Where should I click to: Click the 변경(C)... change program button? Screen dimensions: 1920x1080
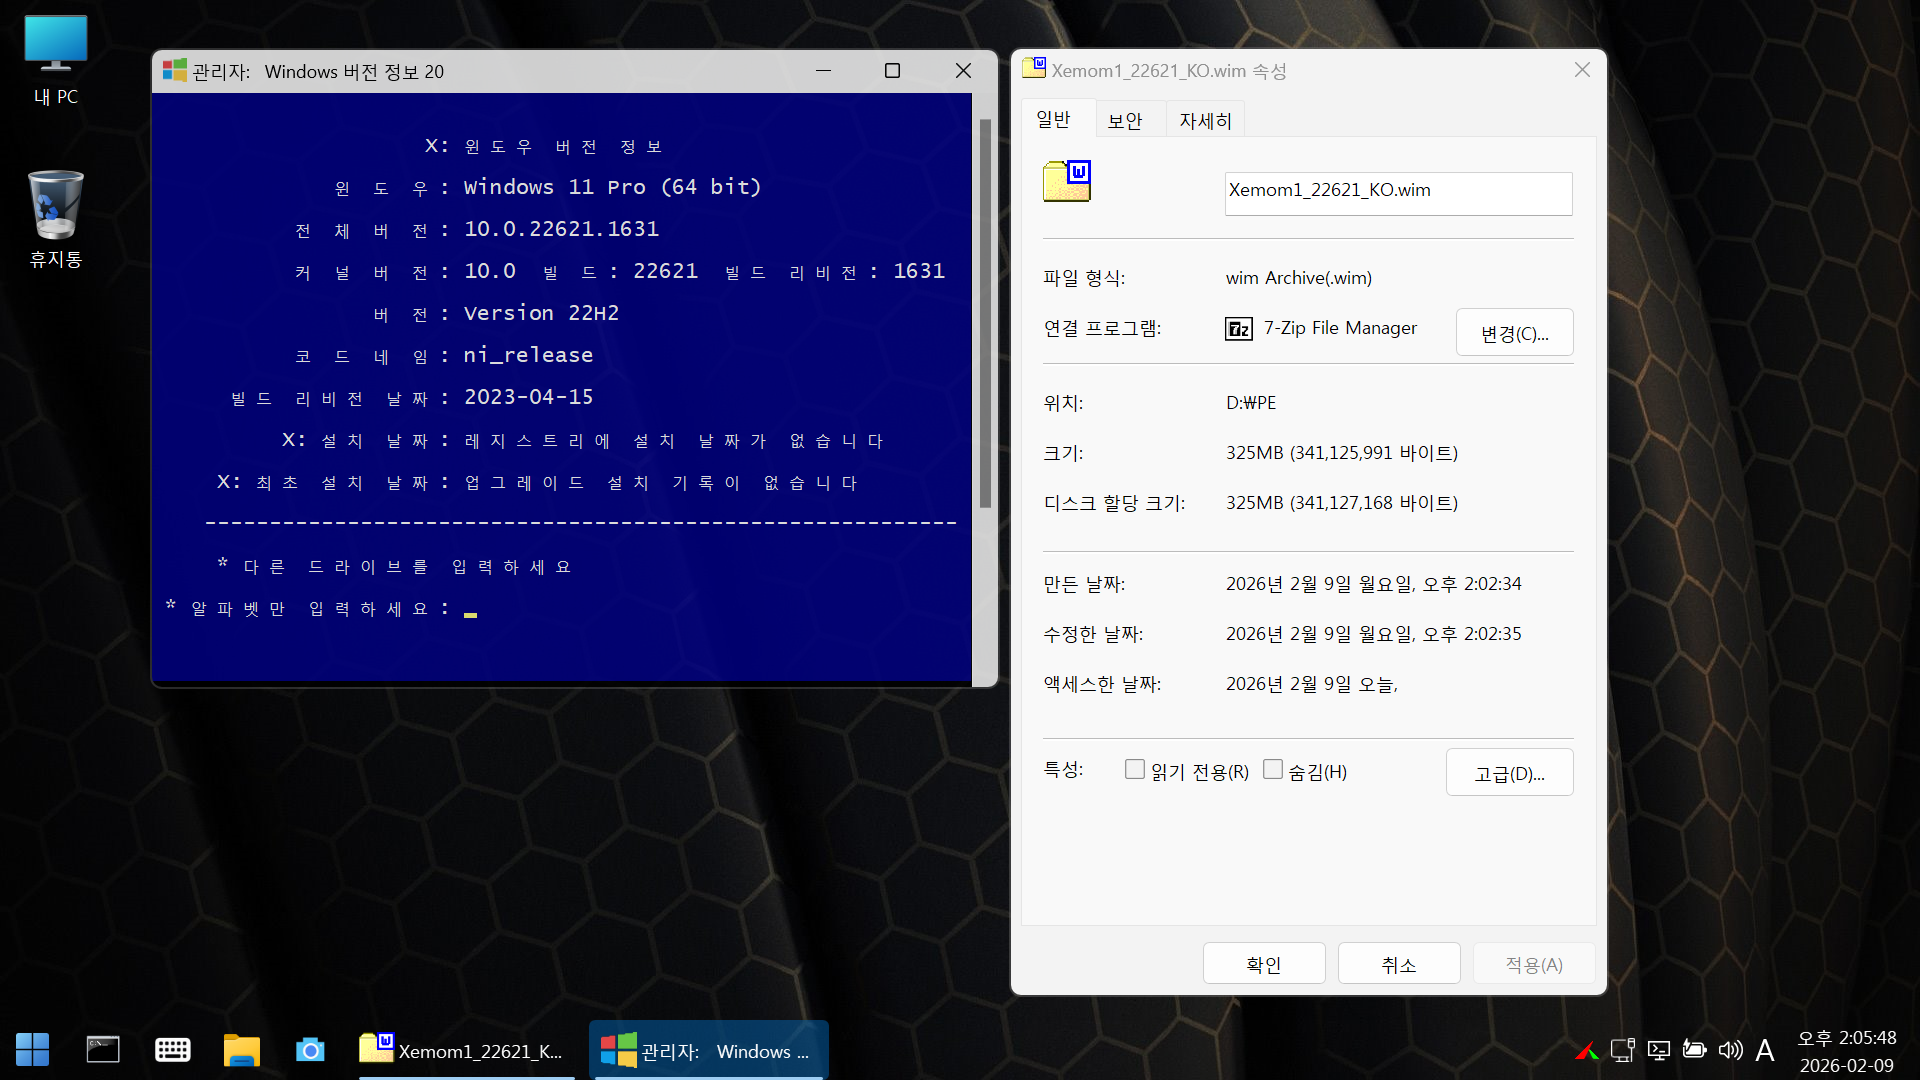[x=1513, y=333]
